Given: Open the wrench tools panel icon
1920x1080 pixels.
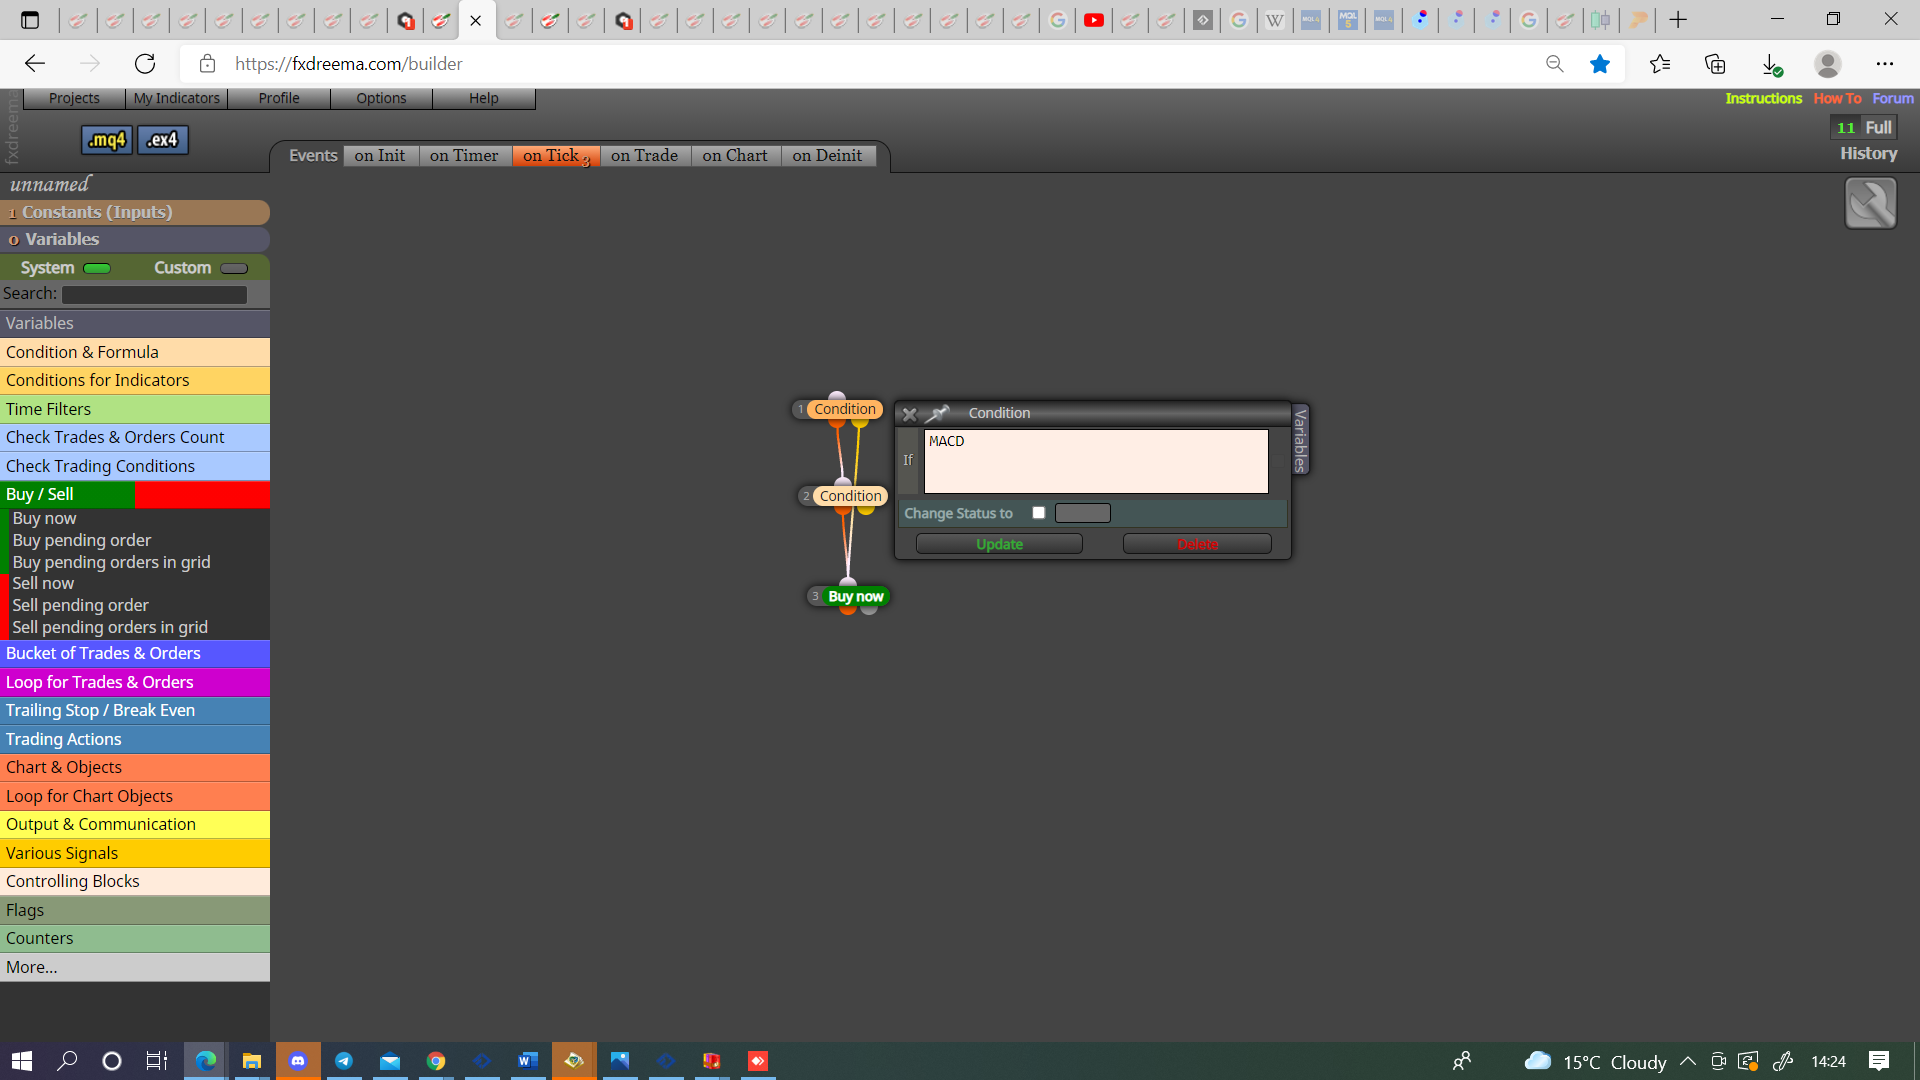Looking at the screenshot, I should pos(1870,203).
